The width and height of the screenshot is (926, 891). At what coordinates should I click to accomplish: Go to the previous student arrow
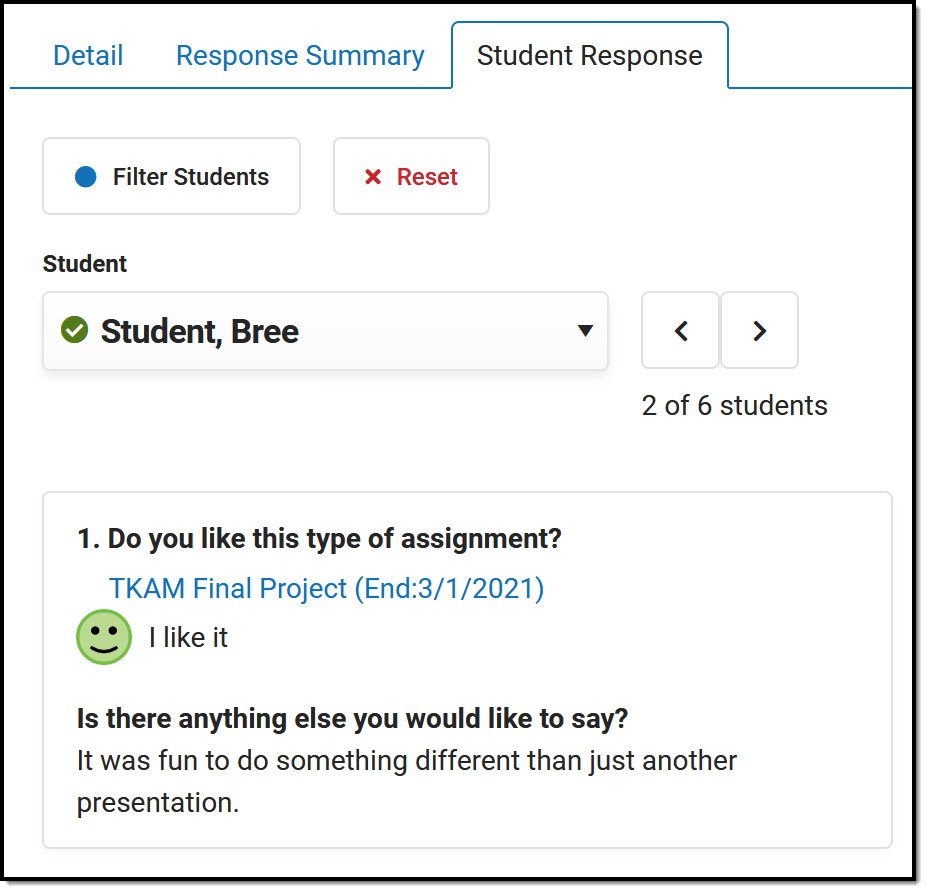[680, 331]
